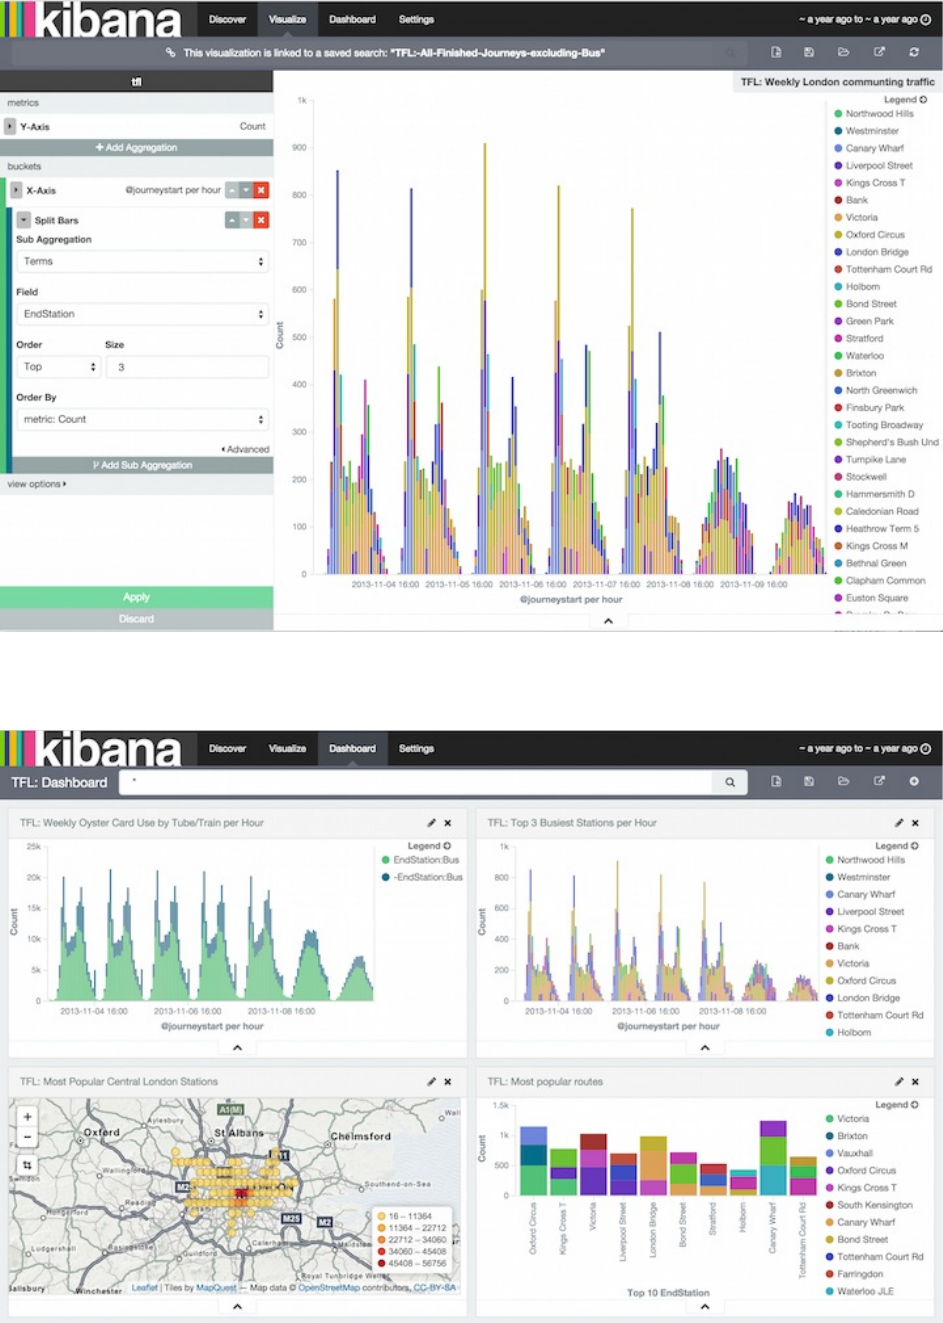The width and height of the screenshot is (943, 1323).
Task: Toggle the Legend in Top 3 Busiest Stations panel
Action: 897,846
